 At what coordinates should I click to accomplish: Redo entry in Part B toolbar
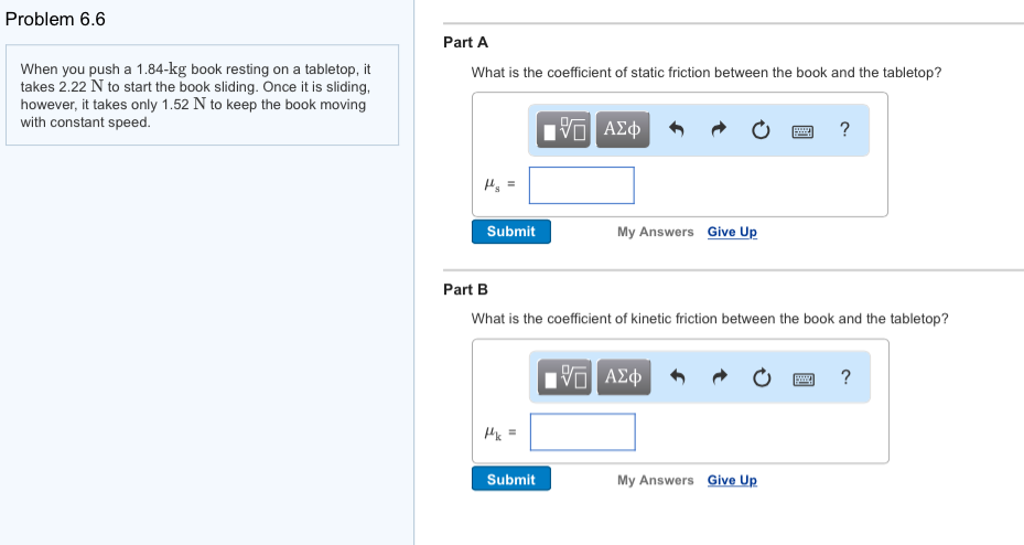(x=720, y=377)
